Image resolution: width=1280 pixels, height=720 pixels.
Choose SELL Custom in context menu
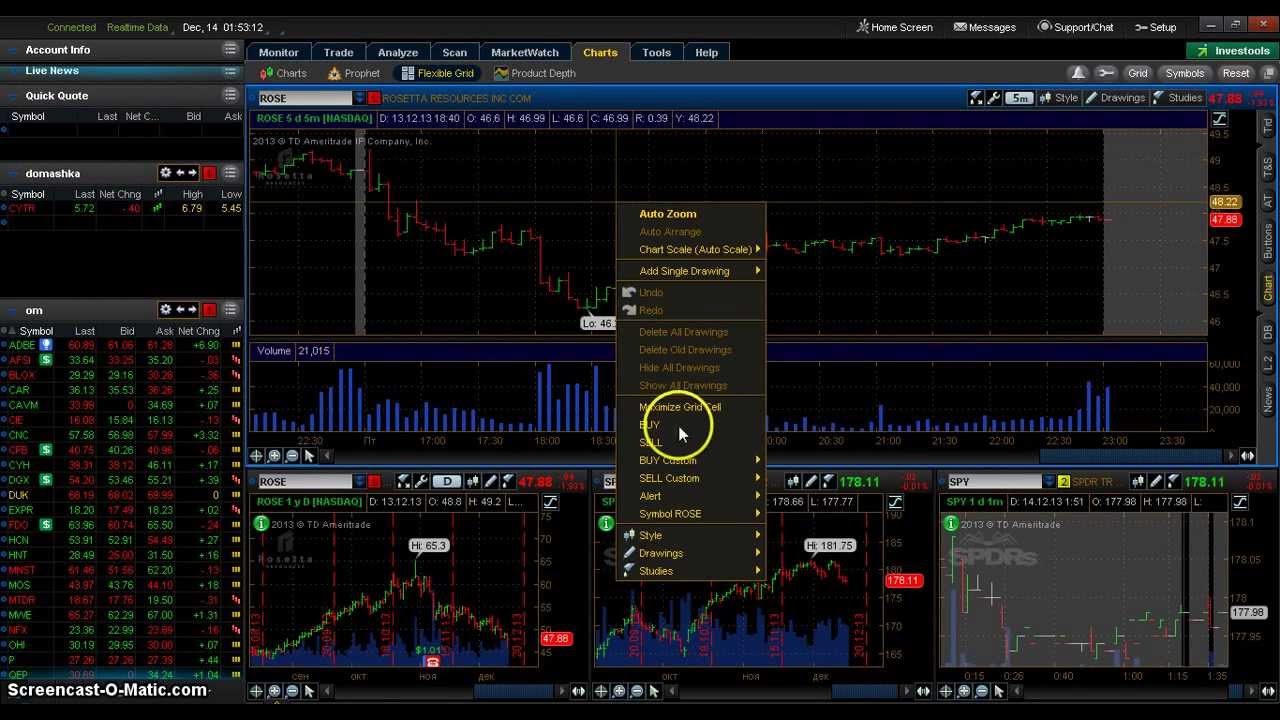point(691,478)
